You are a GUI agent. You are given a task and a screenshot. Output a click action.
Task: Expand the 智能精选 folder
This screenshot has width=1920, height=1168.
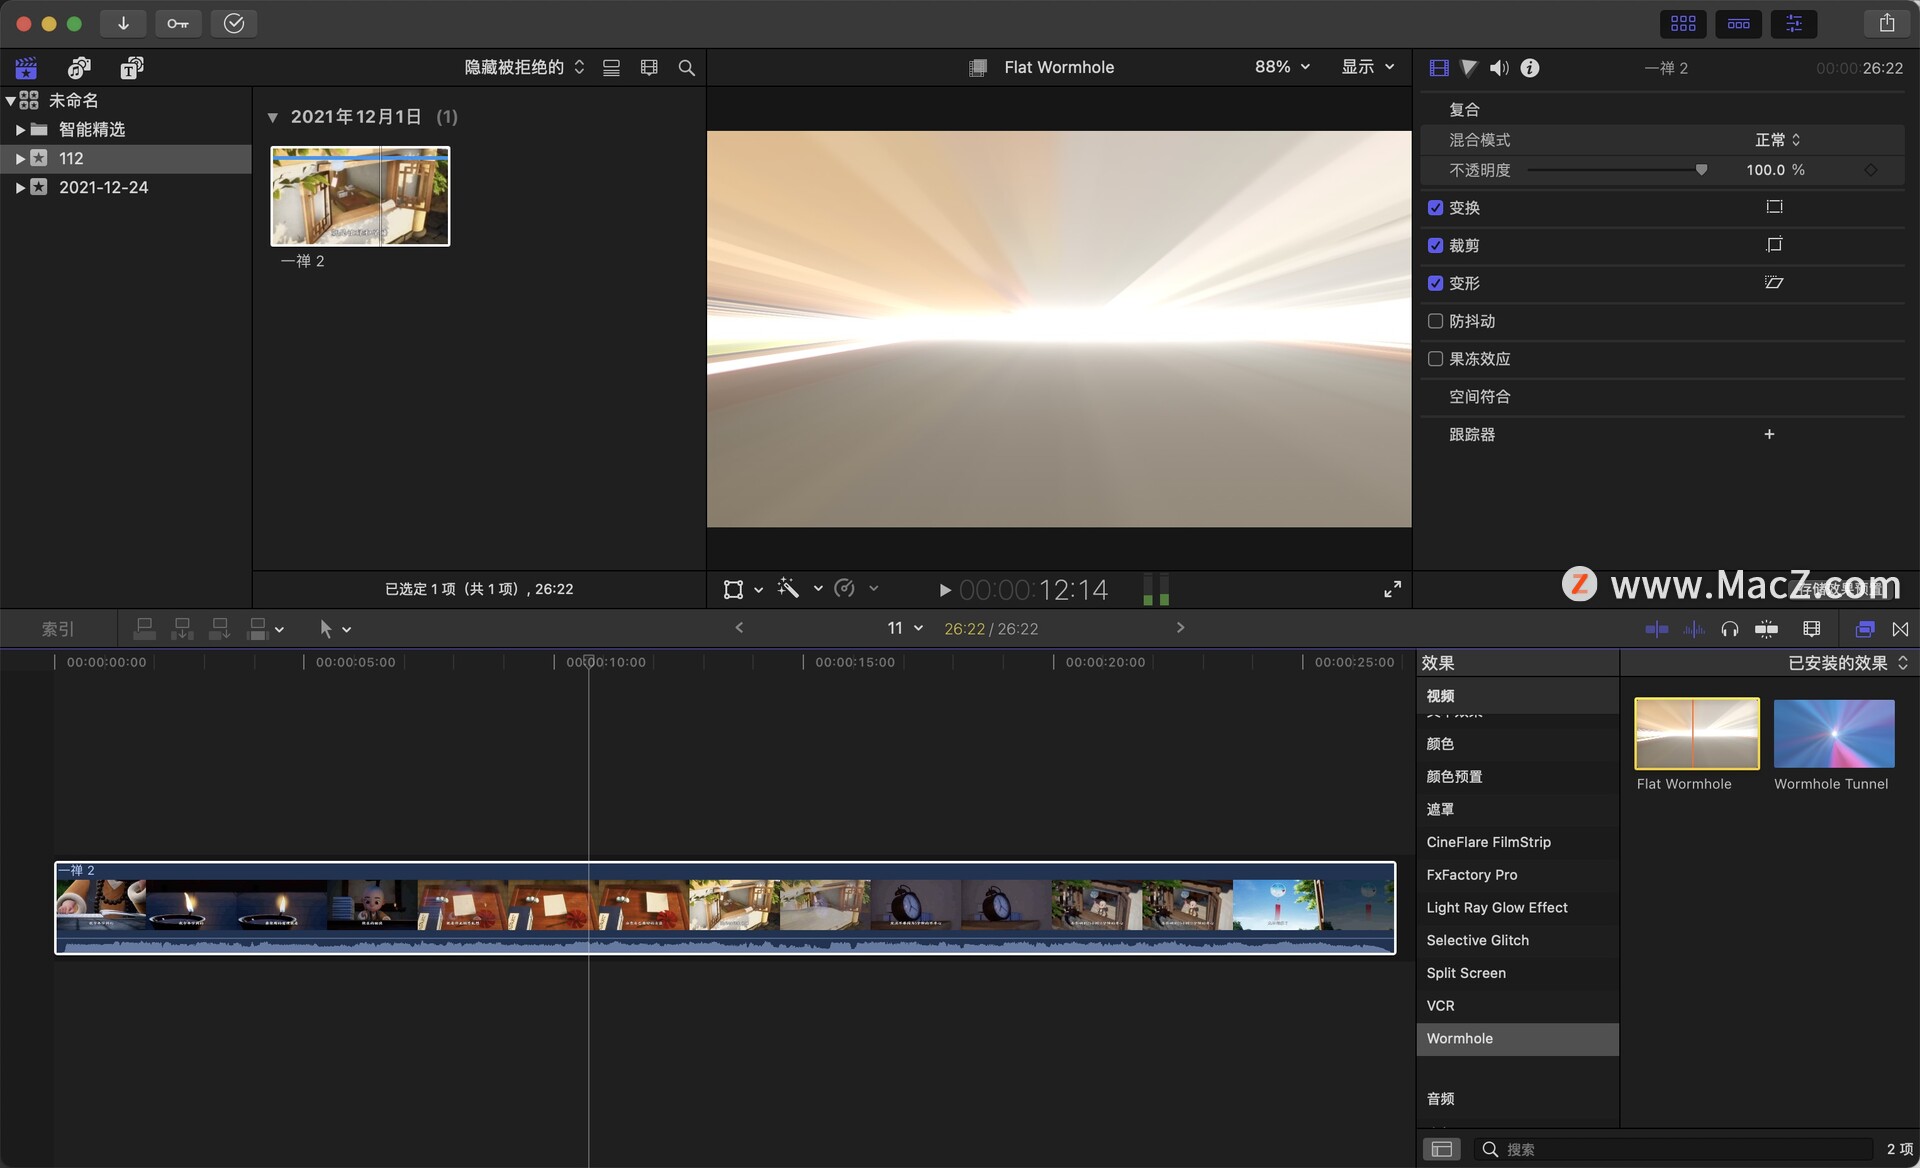pyautogui.click(x=20, y=129)
